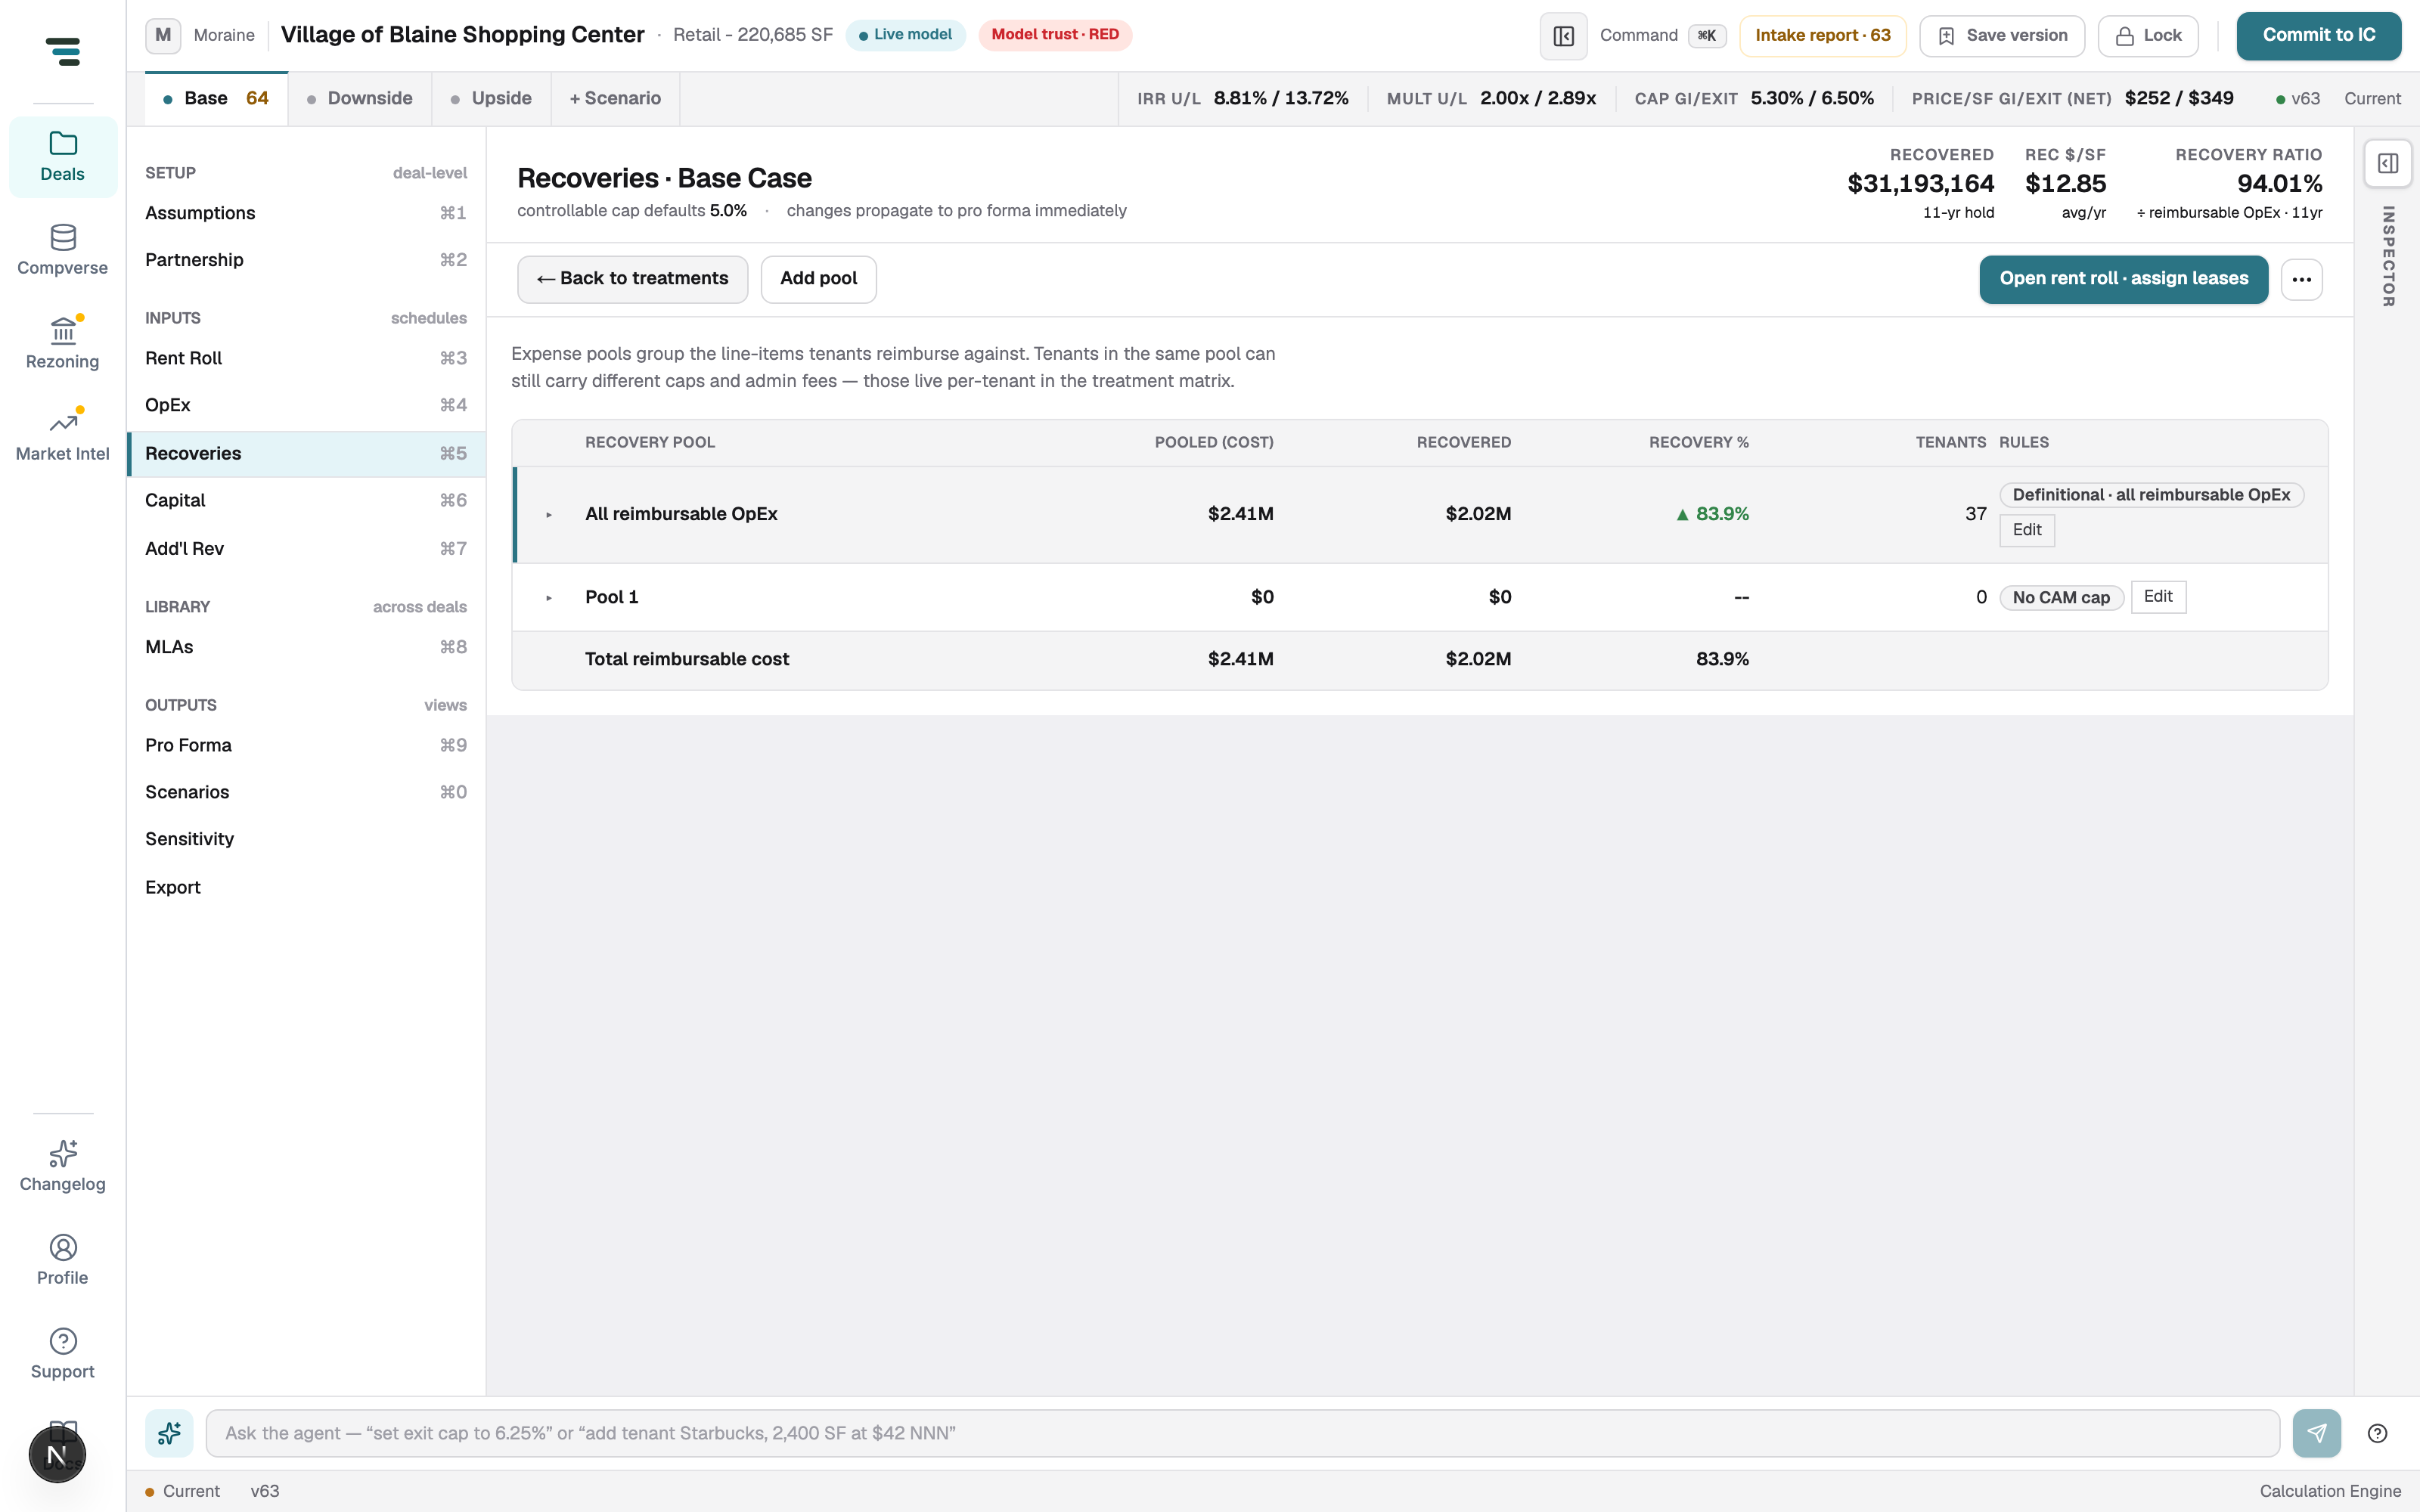Screen dimensions: 2420x1512
Task: Open Support help icon
Action: 63,1341
